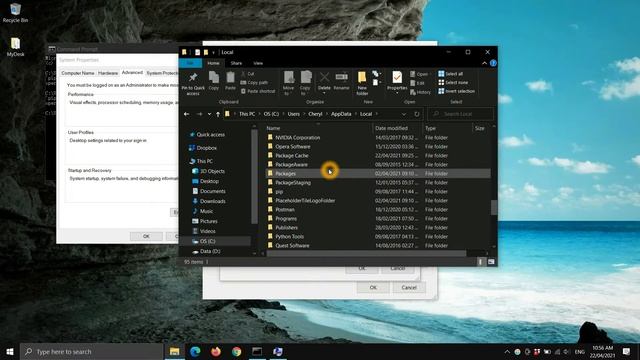Click OK in System Properties window
The image size is (640, 360).
[146, 236]
